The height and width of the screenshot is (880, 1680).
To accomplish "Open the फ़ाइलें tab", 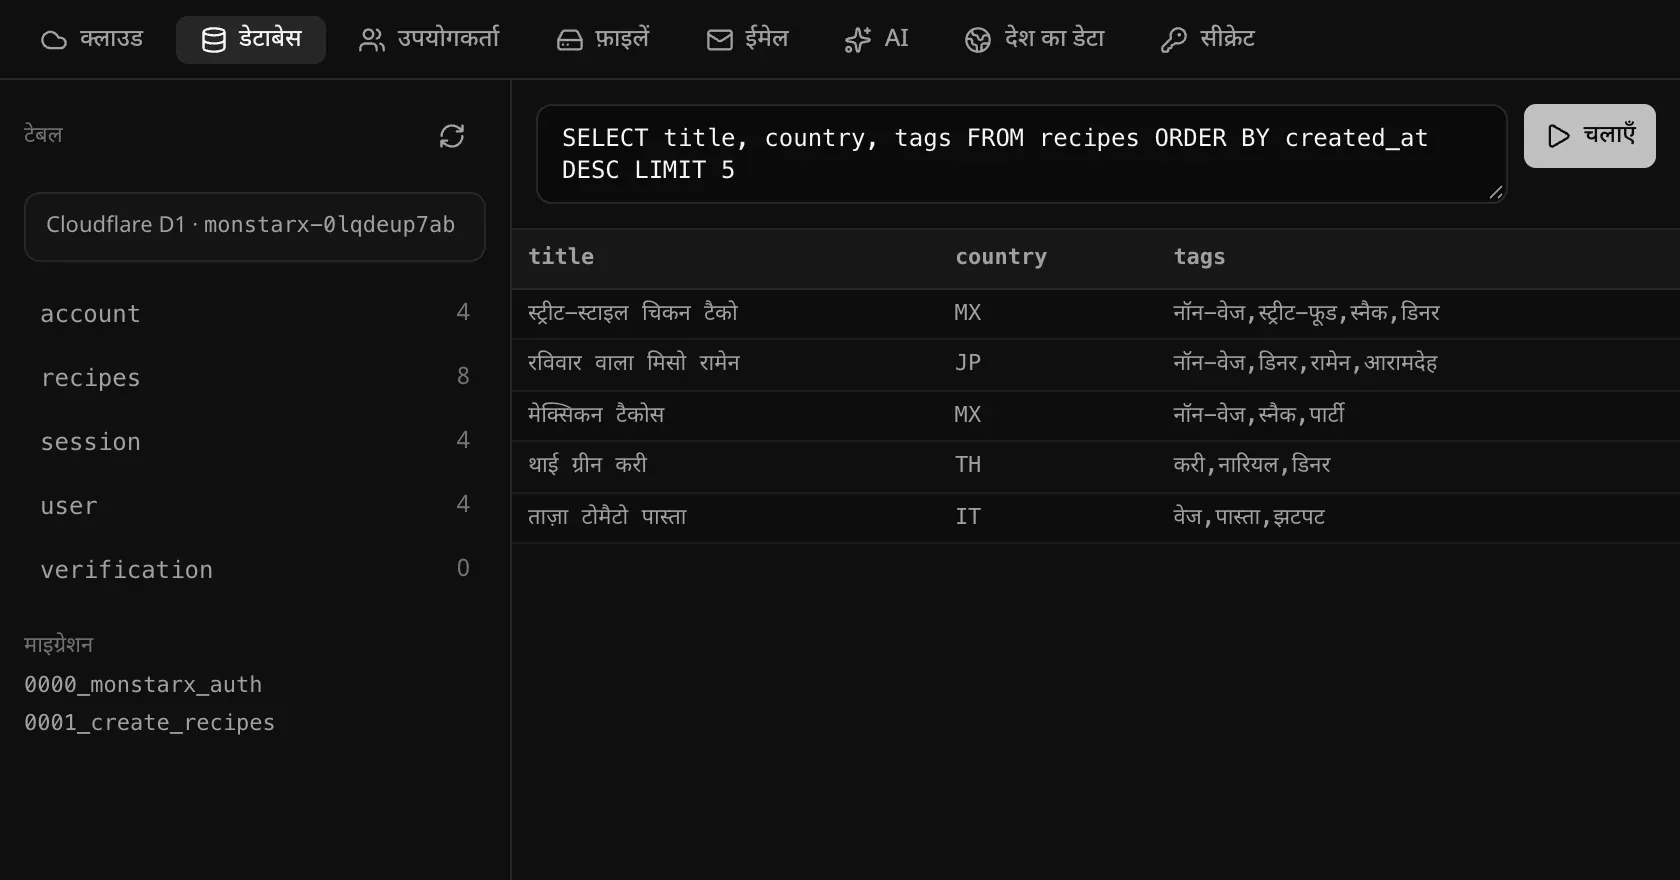I will pyautogui.click(x=603, y=39).
